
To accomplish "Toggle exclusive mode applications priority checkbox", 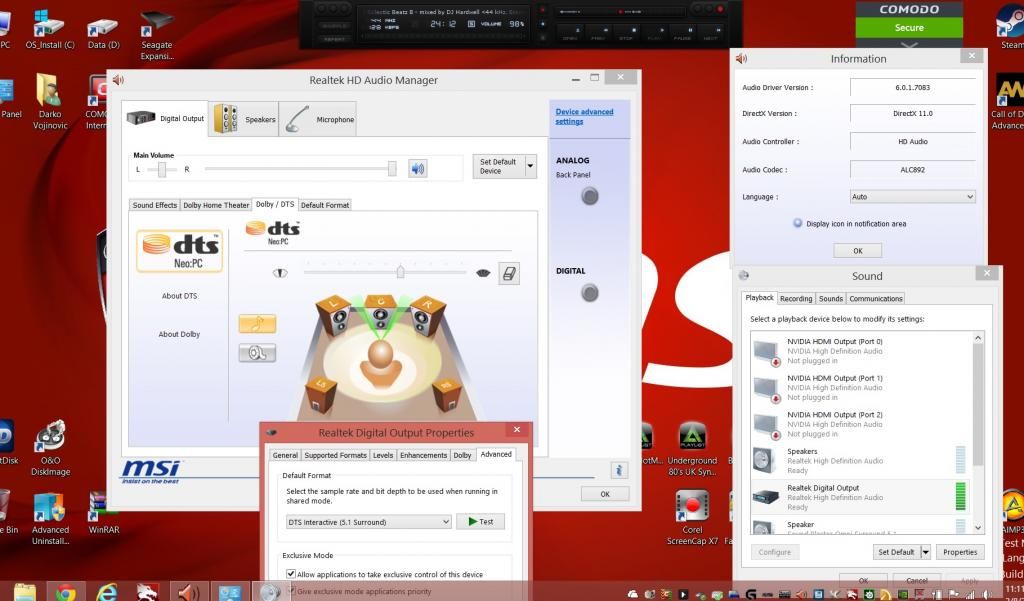I will (291, 591).
